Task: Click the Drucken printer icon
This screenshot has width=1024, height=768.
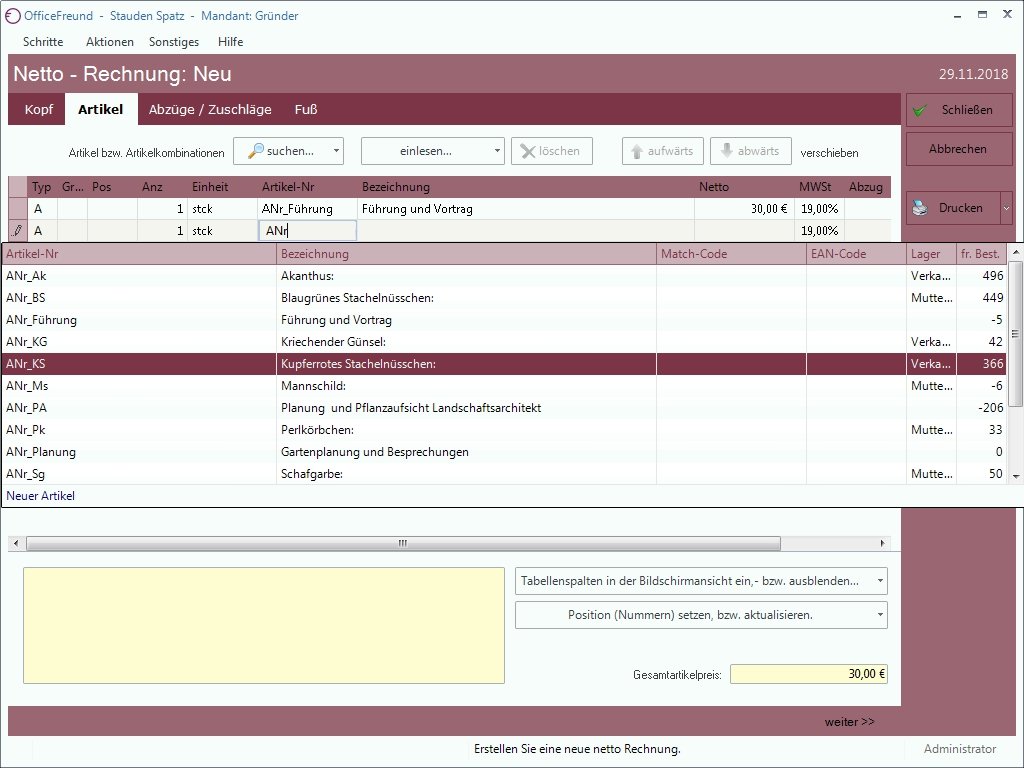Action: [920, 208]
